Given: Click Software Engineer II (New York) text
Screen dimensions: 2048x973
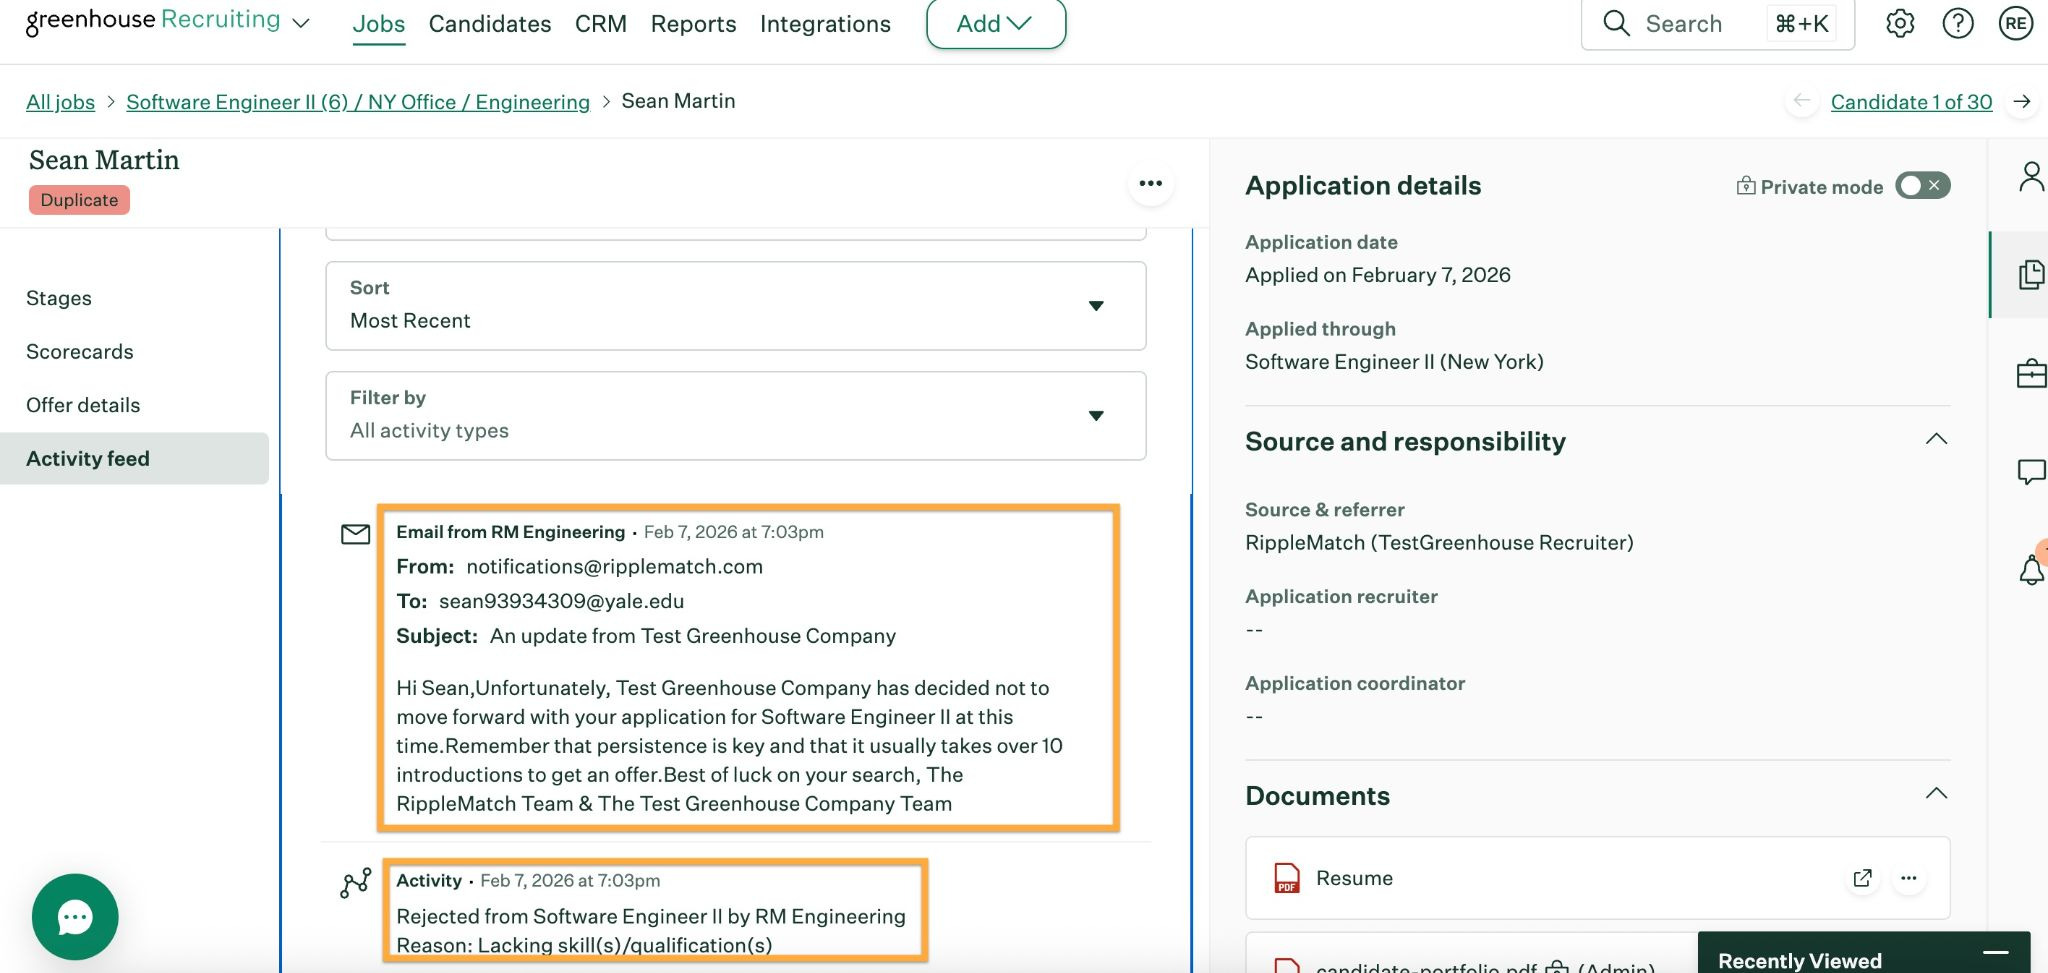Looking at the screenshot, I should tap(1394, 362).
